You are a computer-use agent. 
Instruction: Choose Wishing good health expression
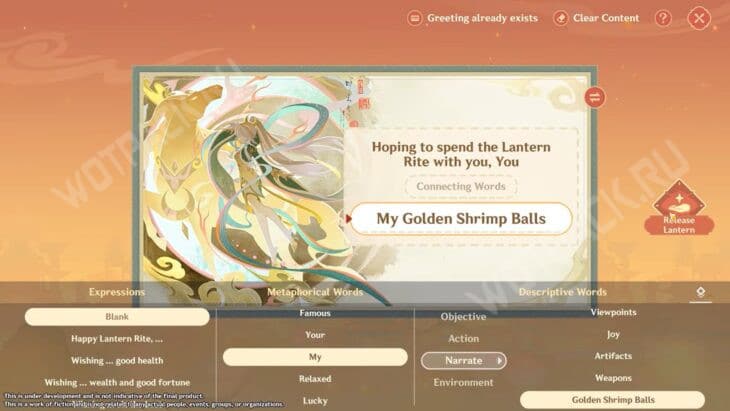point(117,361)
